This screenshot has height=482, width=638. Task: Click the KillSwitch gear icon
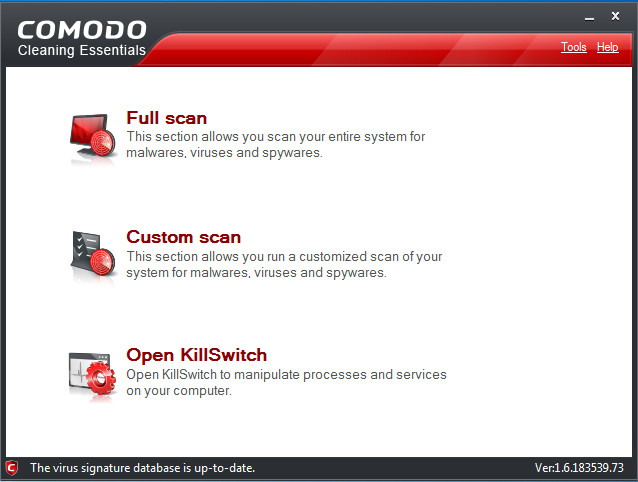click(x=93, y=374)
